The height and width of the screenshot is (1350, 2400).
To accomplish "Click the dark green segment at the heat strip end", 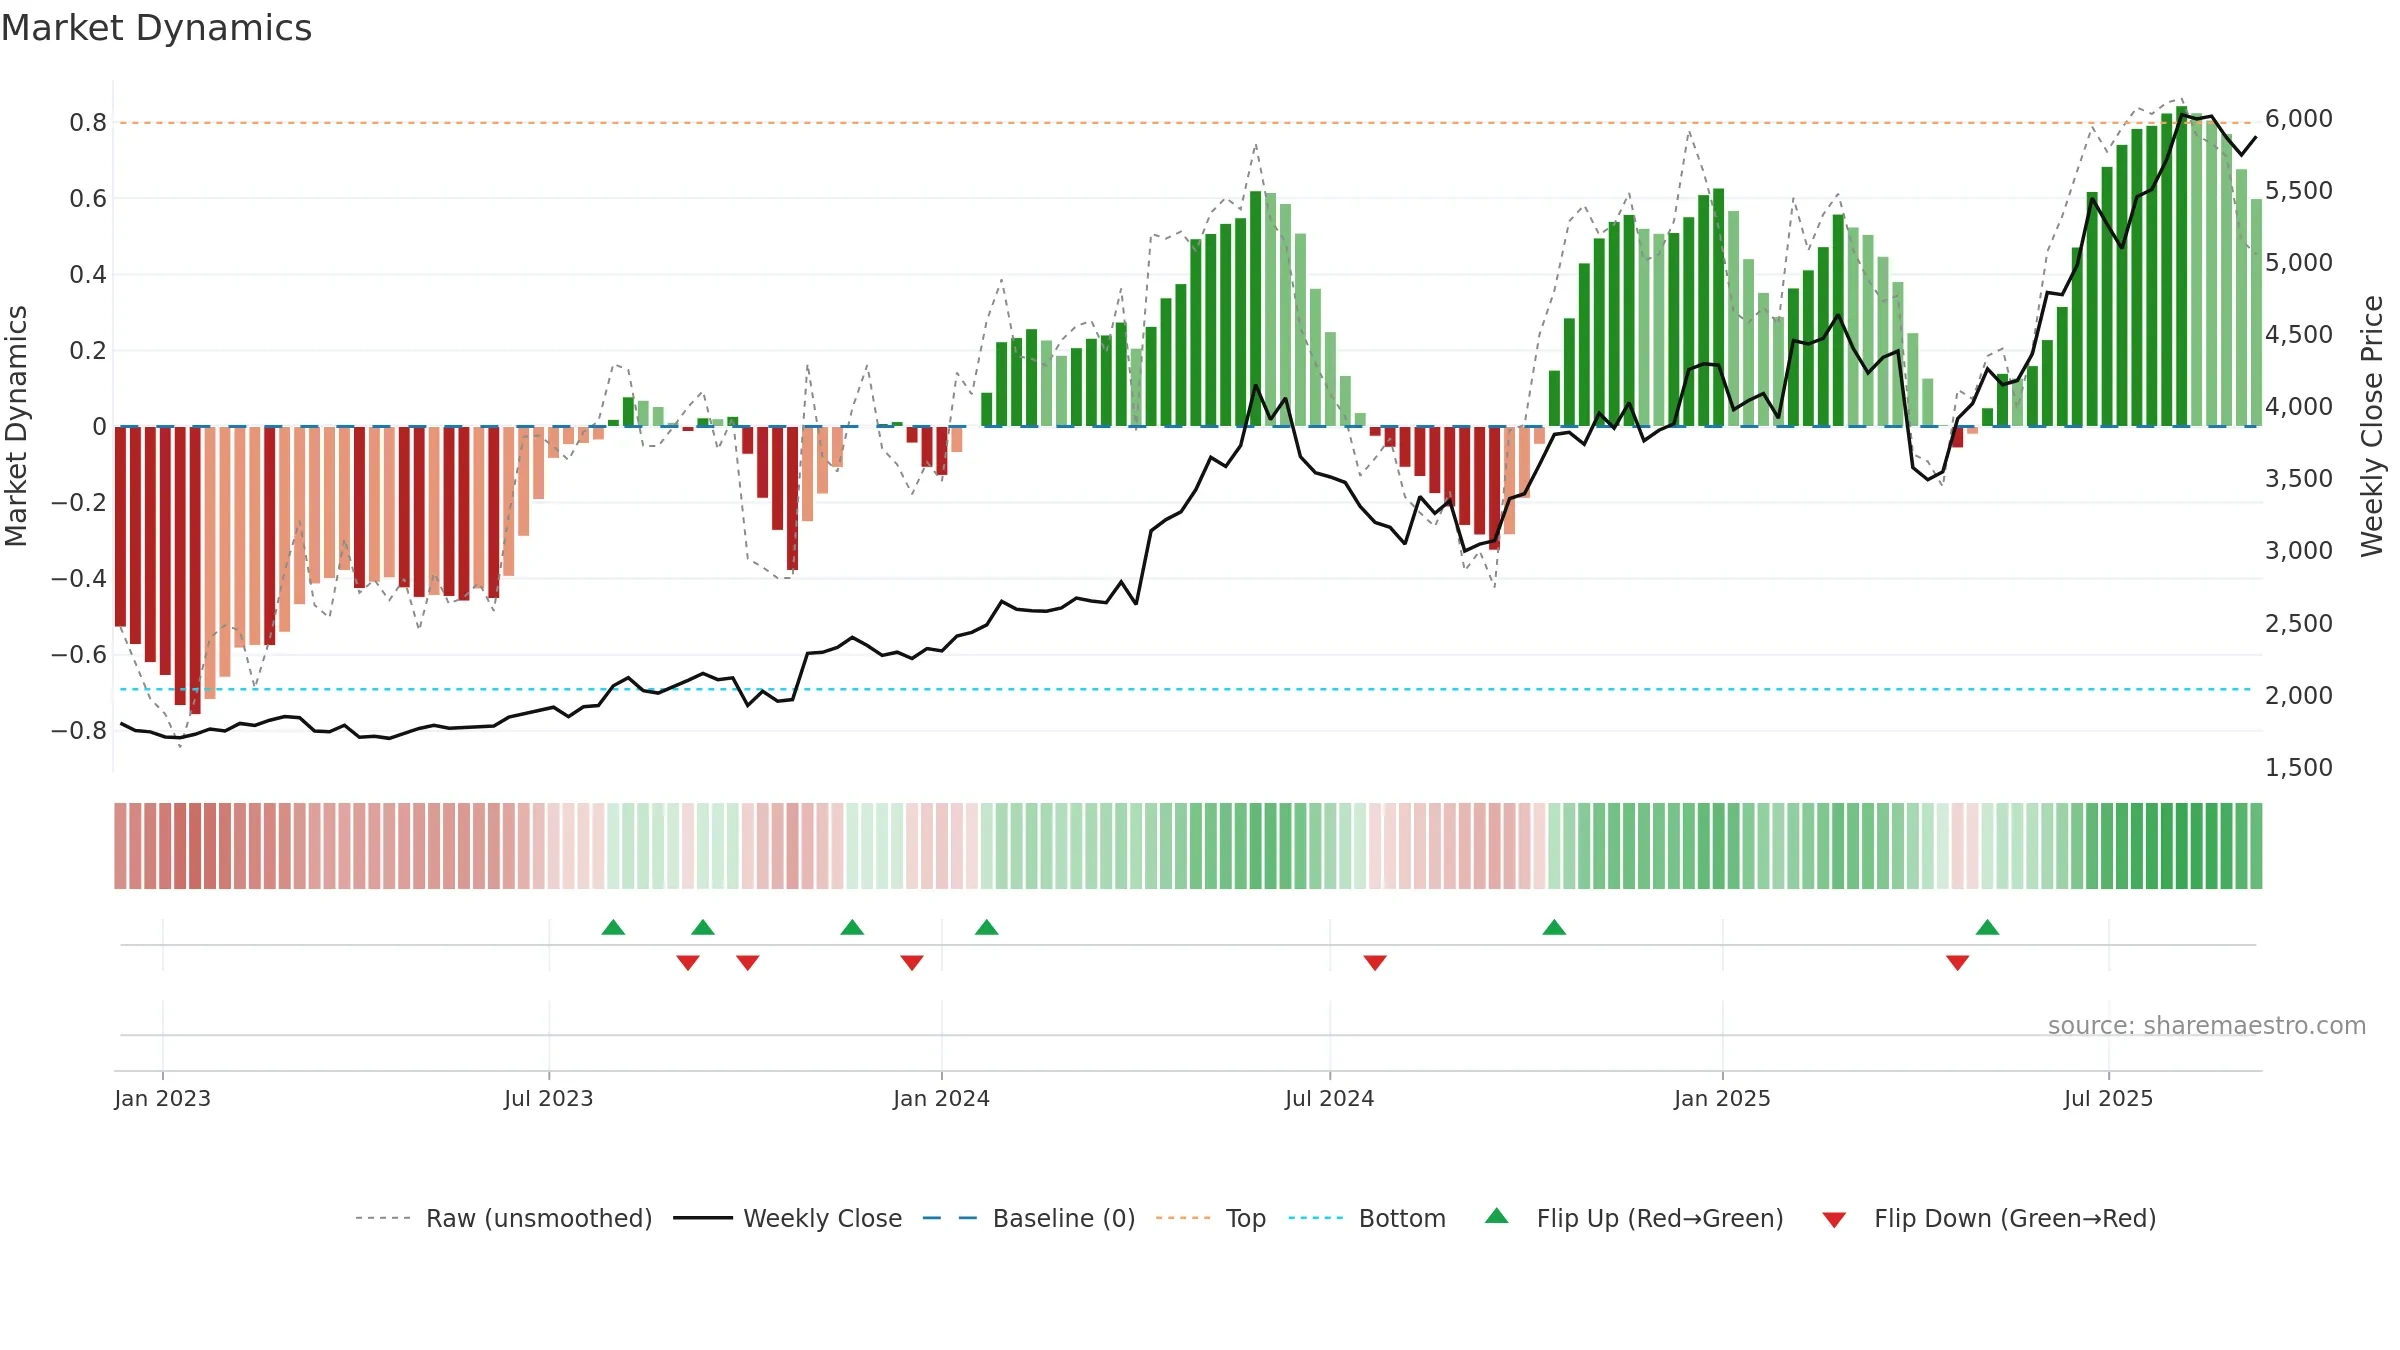I will coord(2256,846).
